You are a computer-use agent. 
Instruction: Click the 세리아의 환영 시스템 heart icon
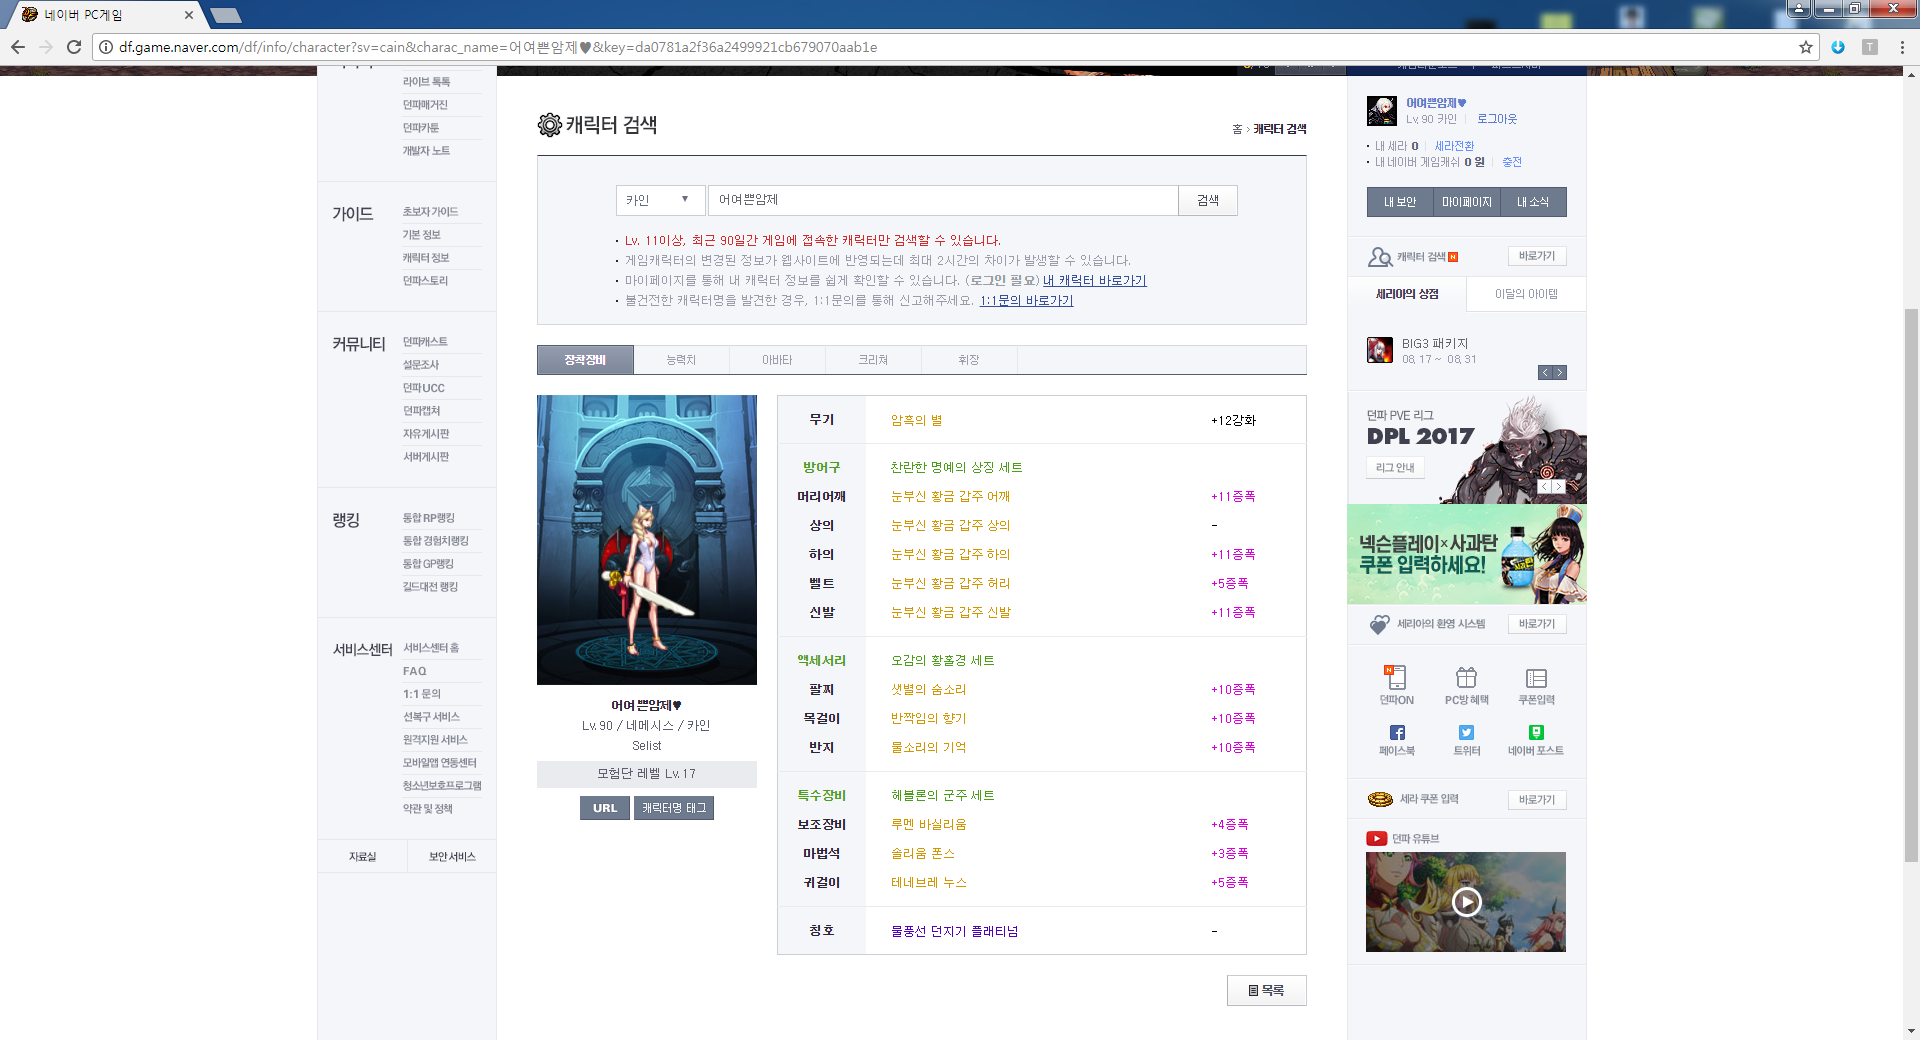[1380, 624]
